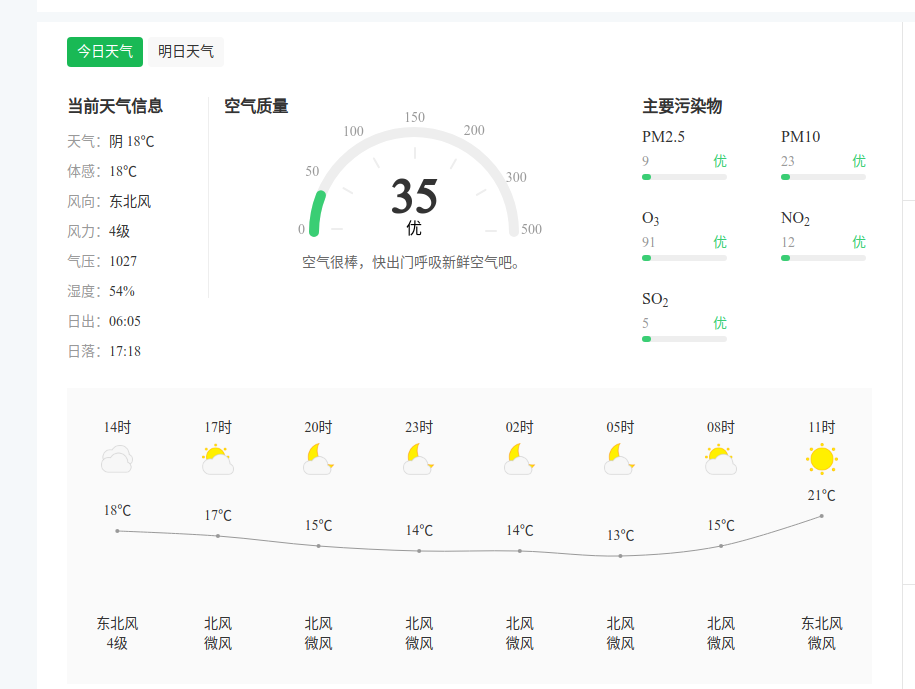Select the moon icon at 02时
Image resolution: width=915 pixels, height=689 pixels.
tap(519, 460)
